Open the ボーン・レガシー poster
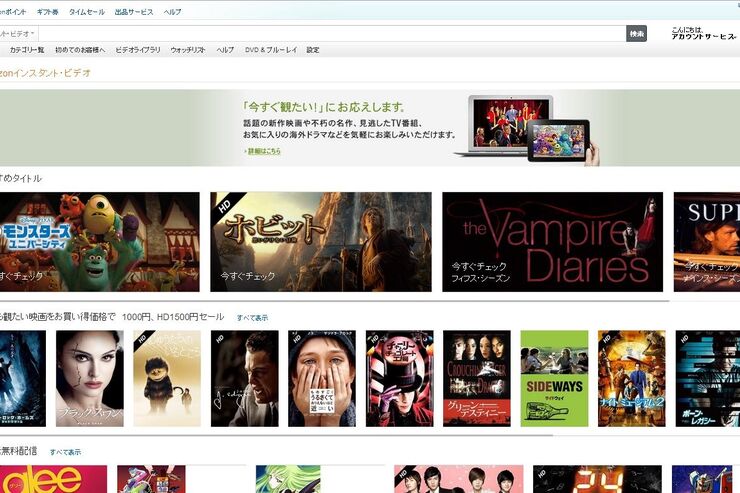Viewport: 740px width, 493px height. click(x=707, y=378)
